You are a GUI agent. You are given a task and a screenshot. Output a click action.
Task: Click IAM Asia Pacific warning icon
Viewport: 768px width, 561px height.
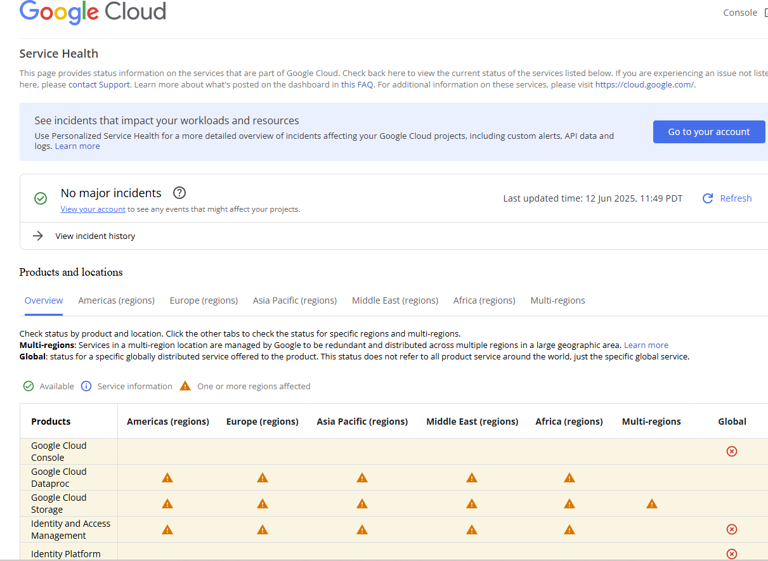coord(362,530)
